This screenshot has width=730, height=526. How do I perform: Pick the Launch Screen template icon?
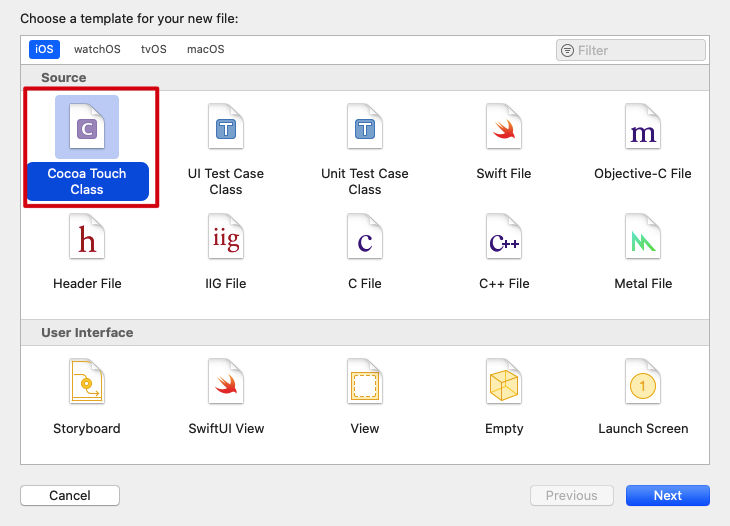tap(643, 382)
